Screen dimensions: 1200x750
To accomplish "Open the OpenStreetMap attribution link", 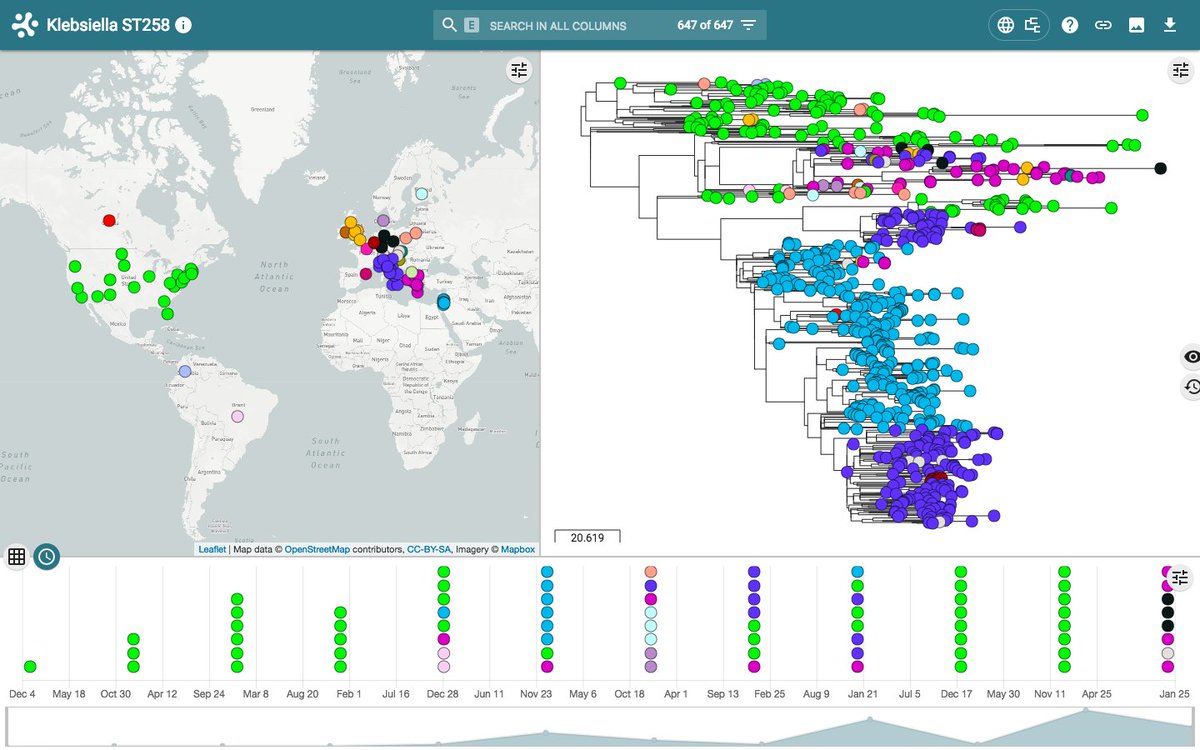I will (x=317, y=549).
